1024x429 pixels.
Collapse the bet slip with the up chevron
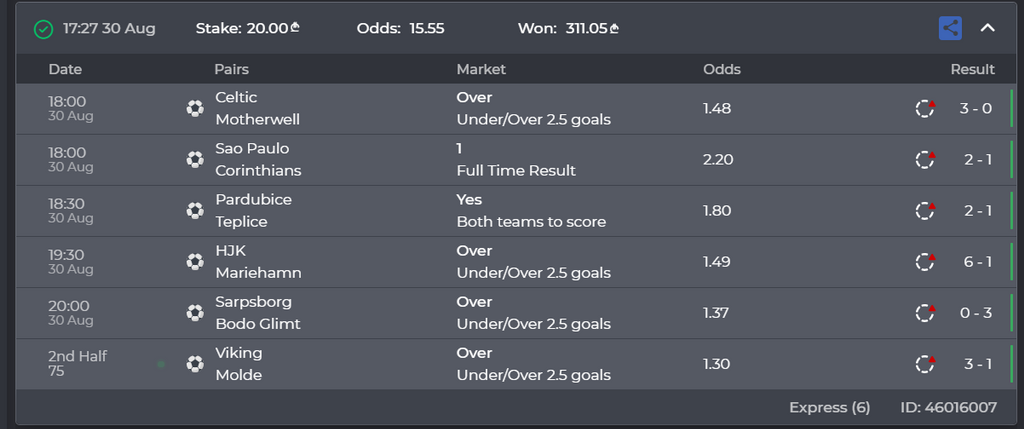coord(987,28)
